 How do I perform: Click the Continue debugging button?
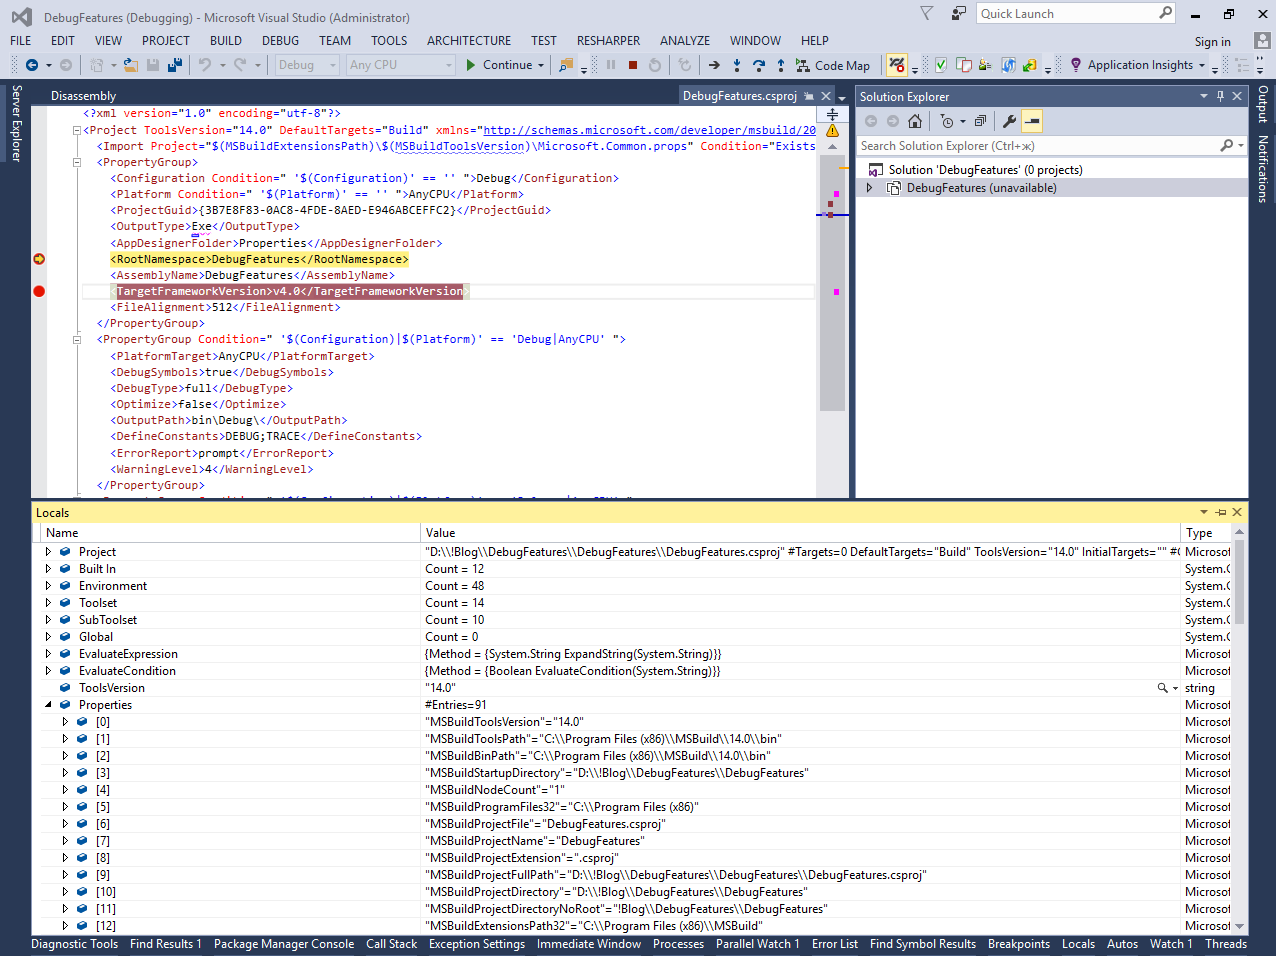(499, 65)
